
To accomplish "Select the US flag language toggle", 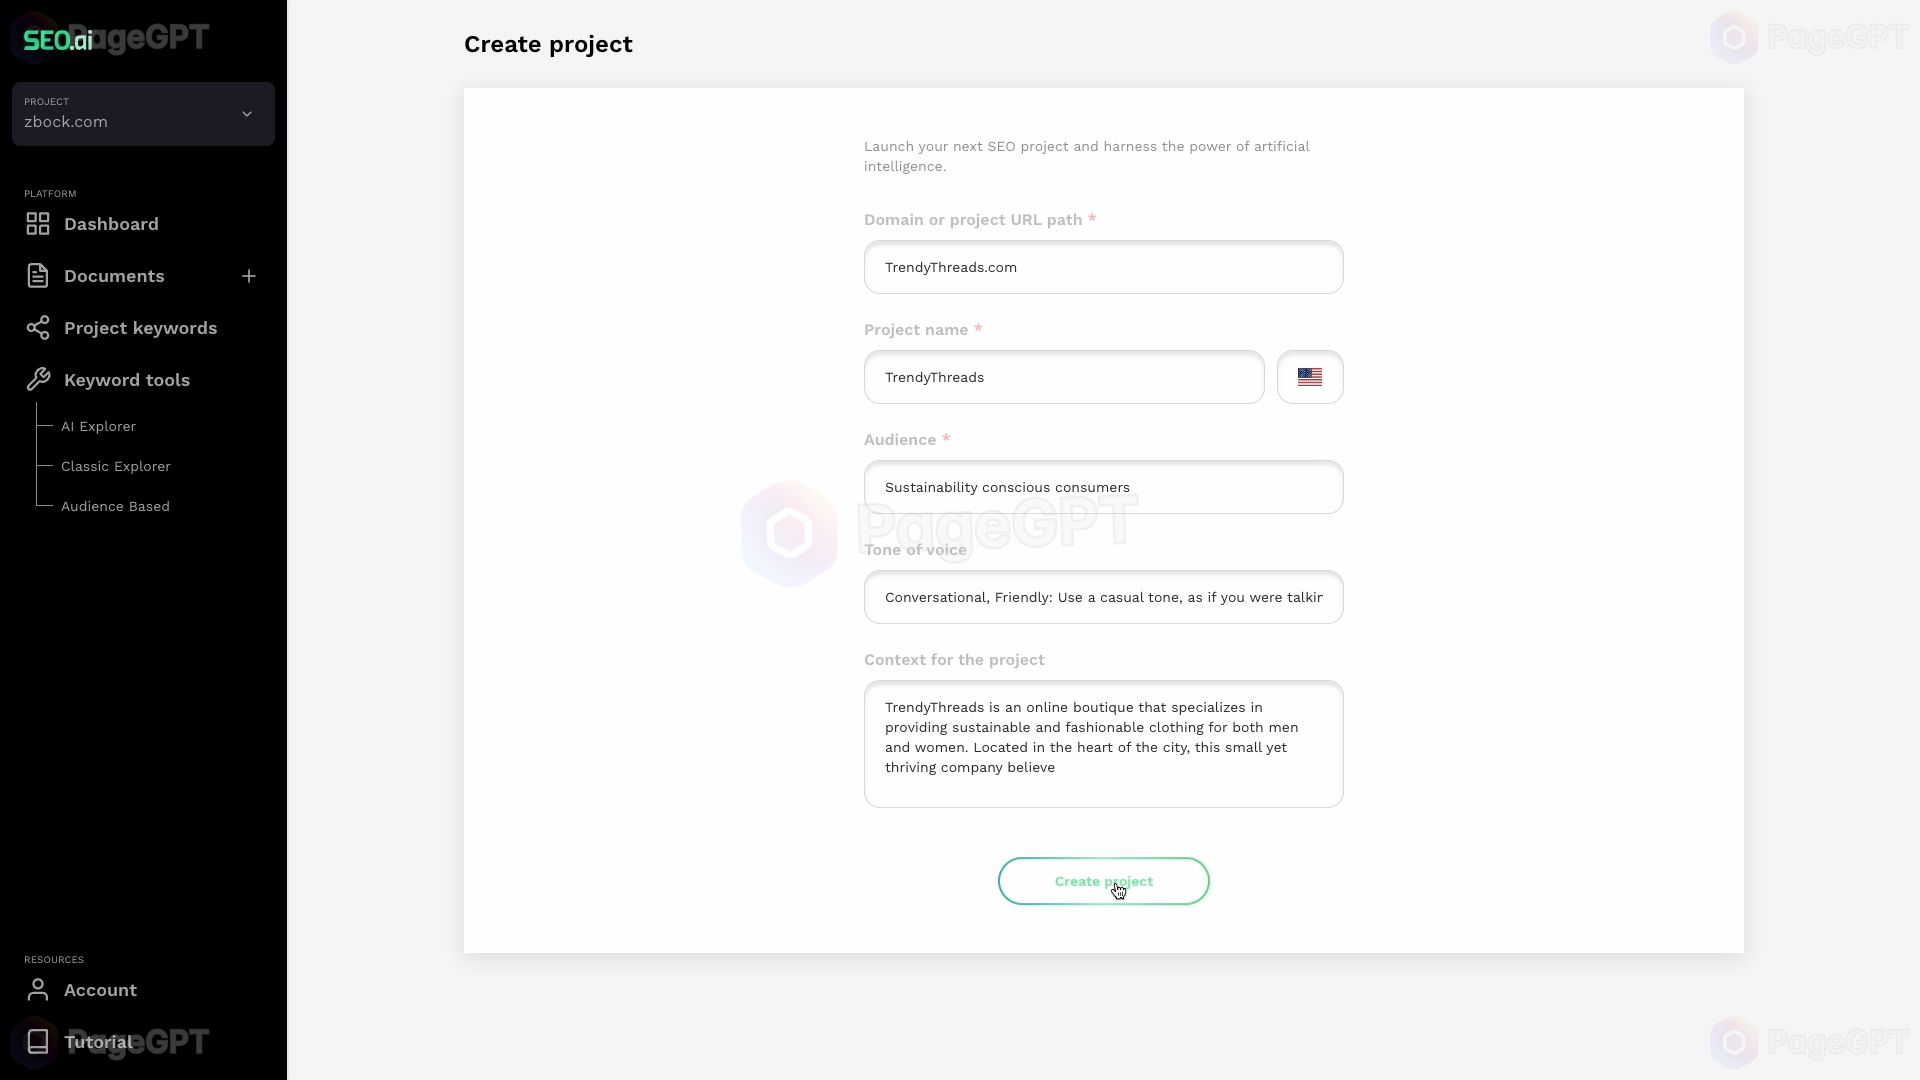I will click(1309, 376).
